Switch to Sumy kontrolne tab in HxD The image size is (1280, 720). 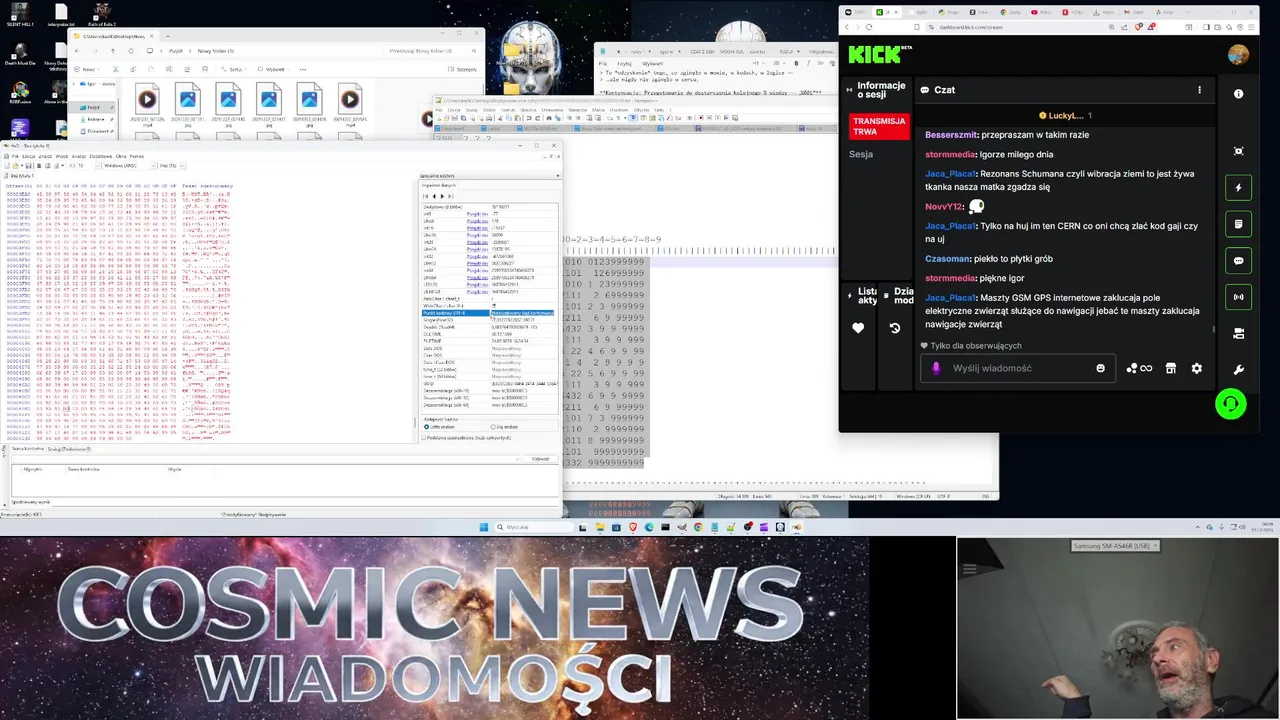[27, 449]
